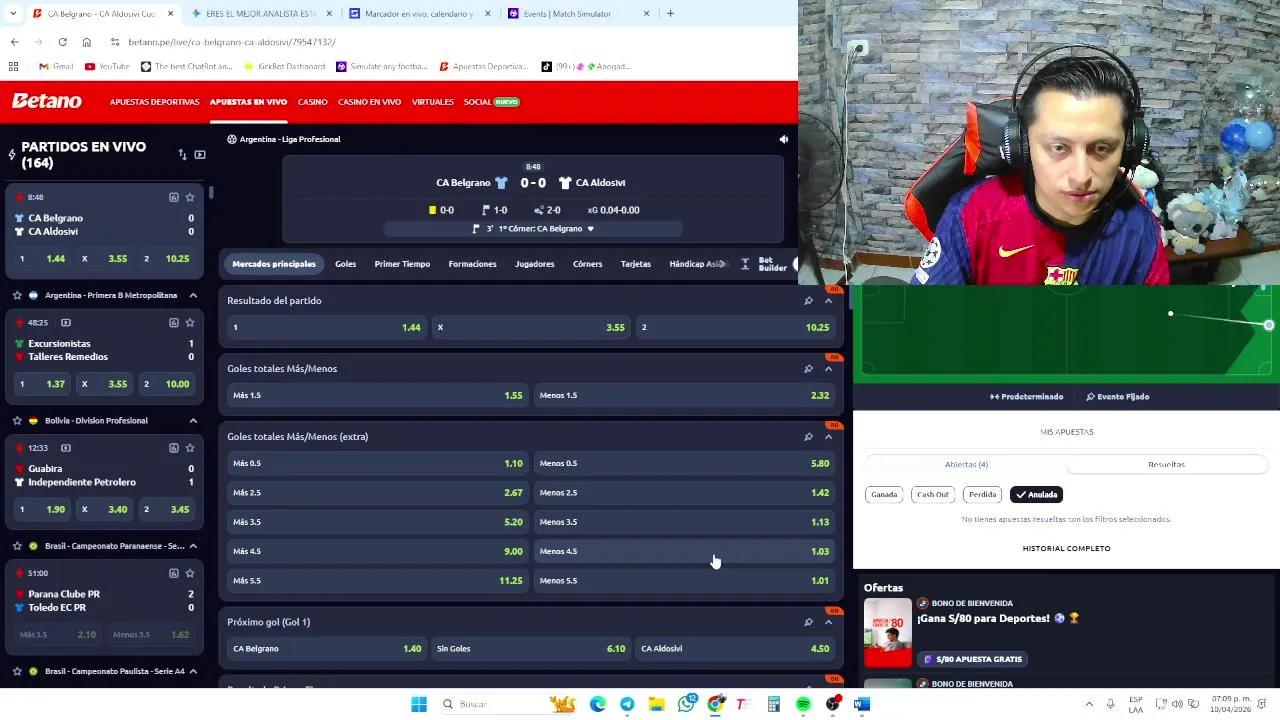This screenshot has height=720, width=1280.
Task: Star Brasil Campeonato Paranaense league
Action: point(17,546)
